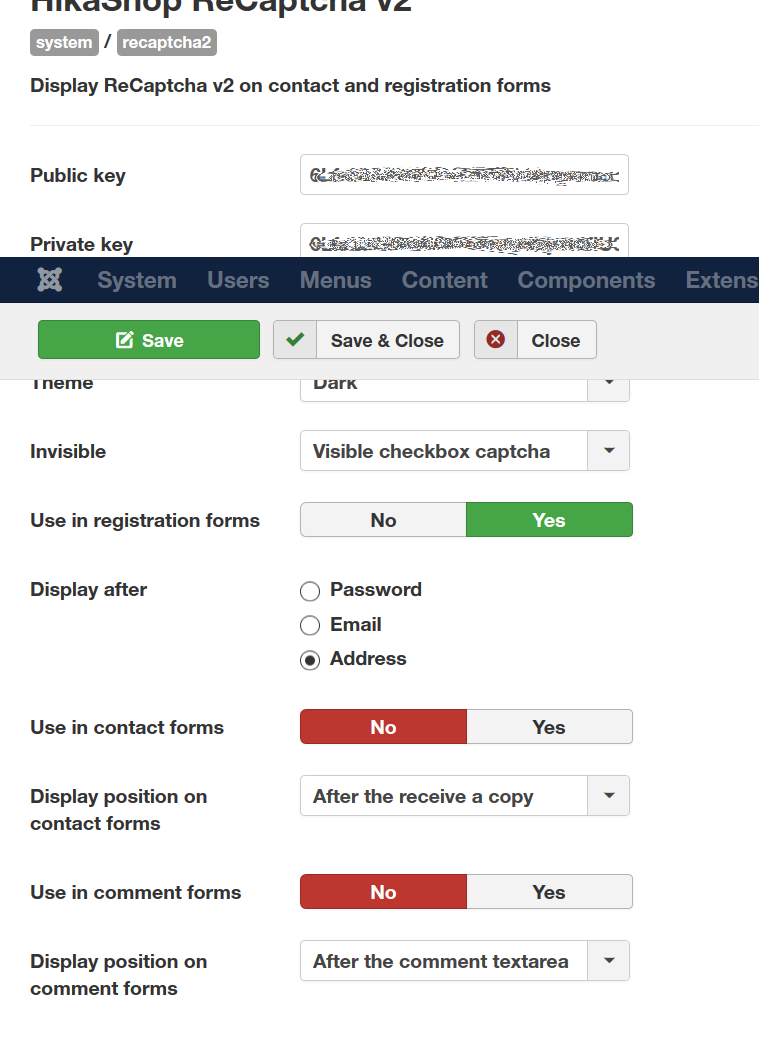This screenshot has height=1062, width=759.
Task: Click the recaptcha2 breadcrumb tag
Action: click(x=167, y=43)
